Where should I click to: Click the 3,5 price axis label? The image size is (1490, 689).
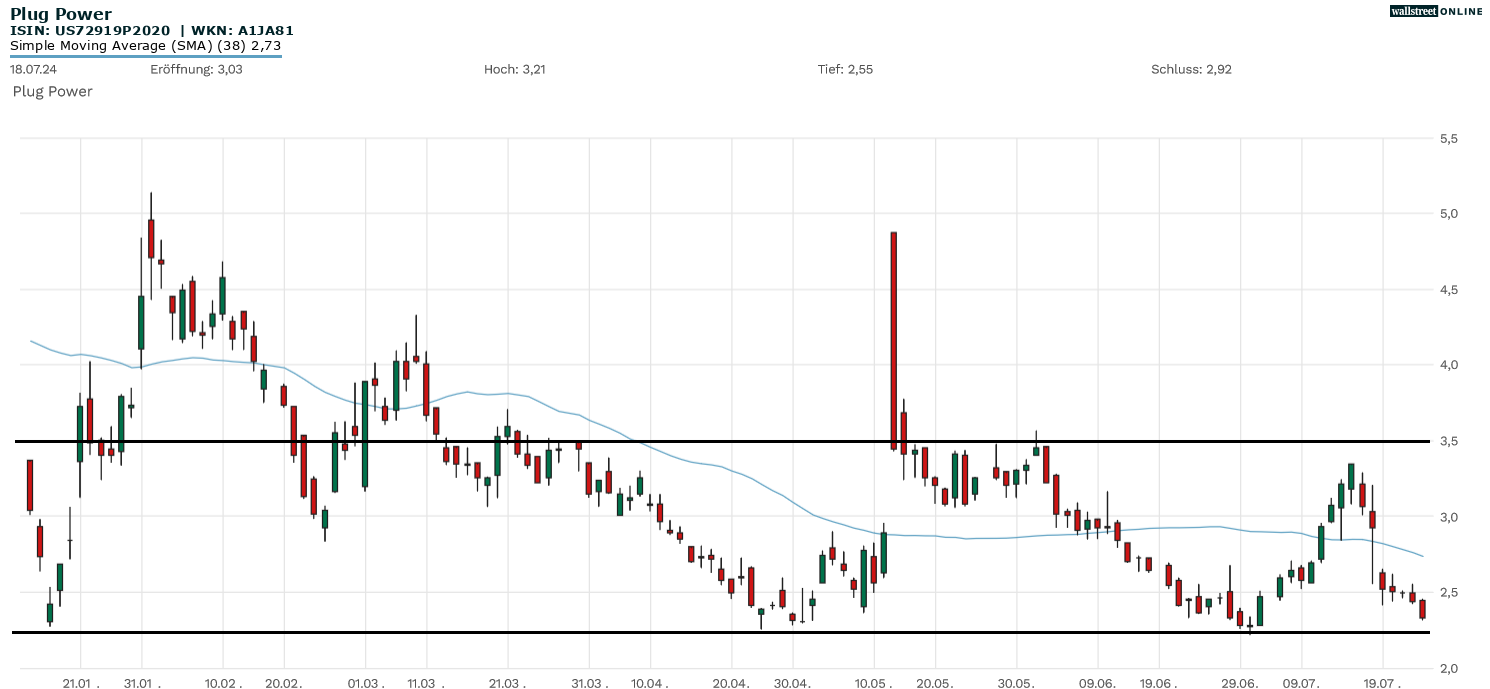[x=1448, y=441]
